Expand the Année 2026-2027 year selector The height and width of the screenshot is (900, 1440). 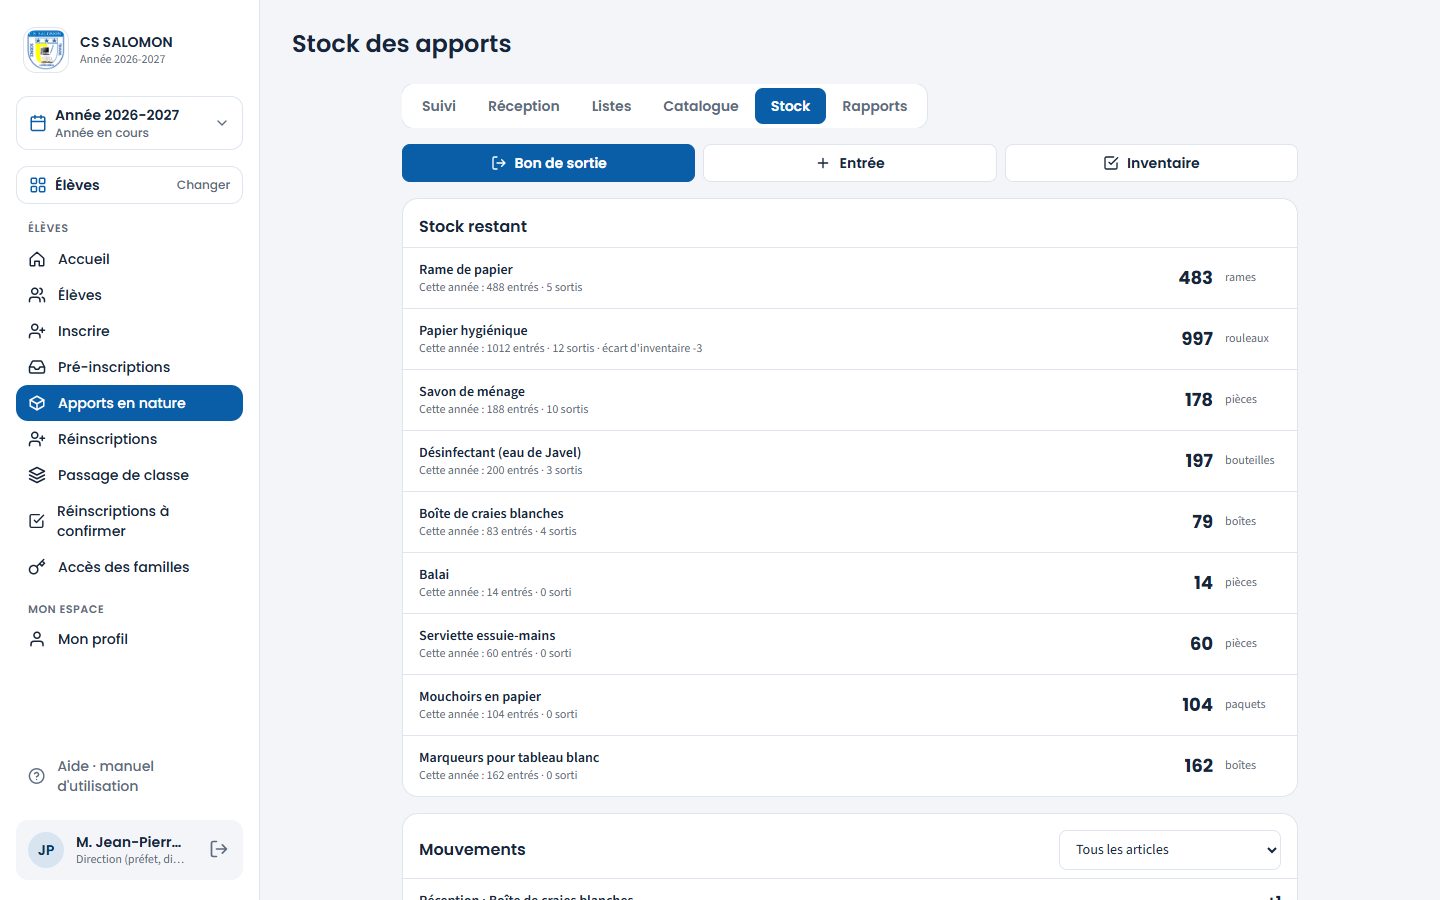click(129, 123)
